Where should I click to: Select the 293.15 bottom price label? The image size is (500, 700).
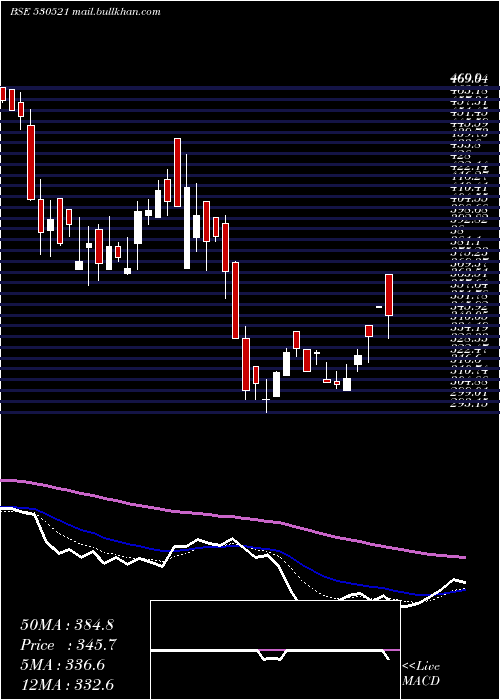coord(469,404)
